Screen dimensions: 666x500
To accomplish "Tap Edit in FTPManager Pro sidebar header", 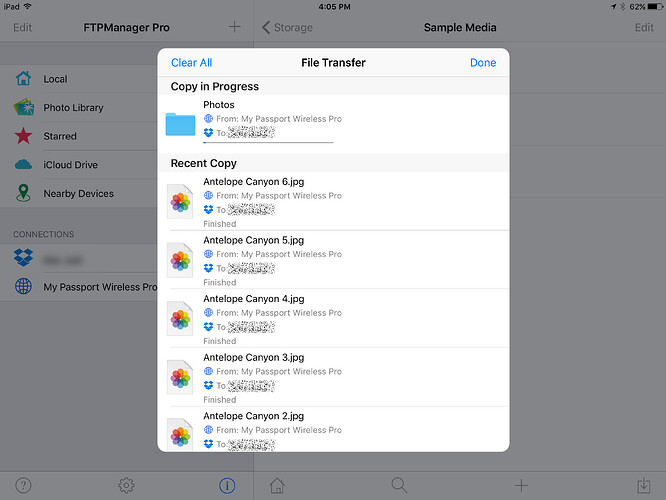I will click(23, 28).
